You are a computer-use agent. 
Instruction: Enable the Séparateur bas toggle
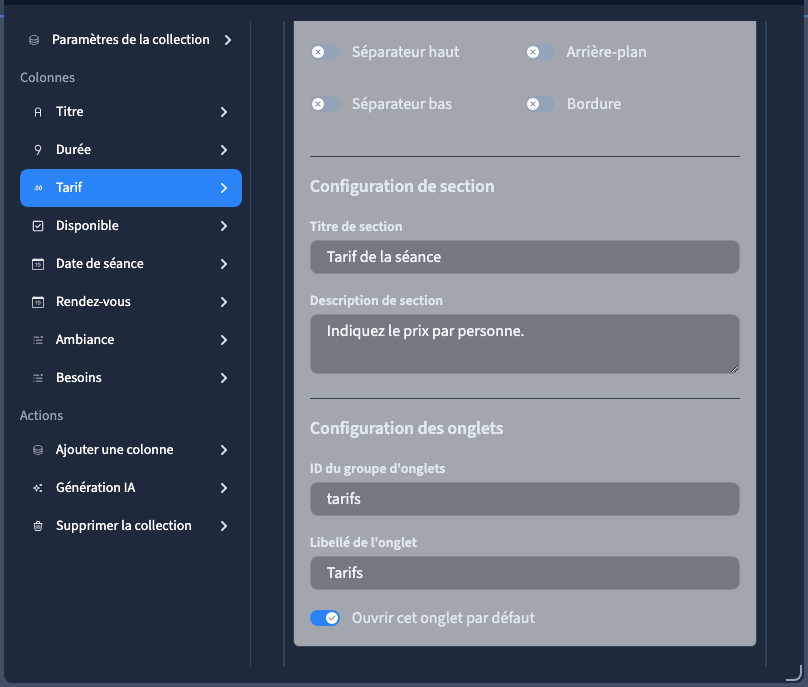[x=325, y=104]
